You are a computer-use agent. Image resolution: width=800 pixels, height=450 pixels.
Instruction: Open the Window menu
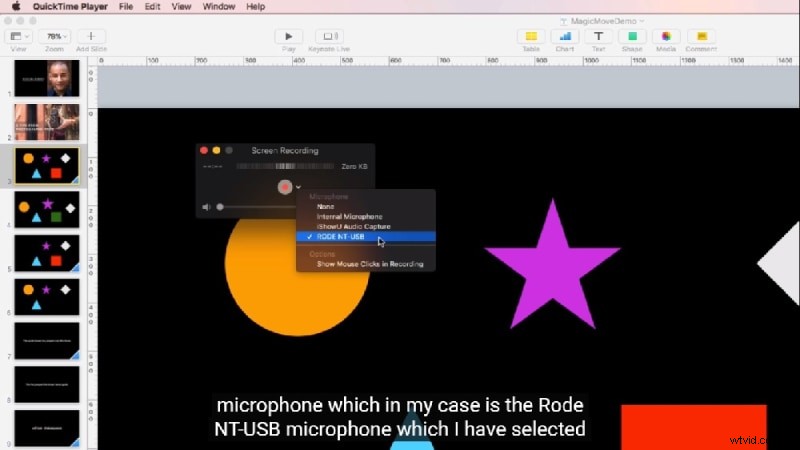219,7
